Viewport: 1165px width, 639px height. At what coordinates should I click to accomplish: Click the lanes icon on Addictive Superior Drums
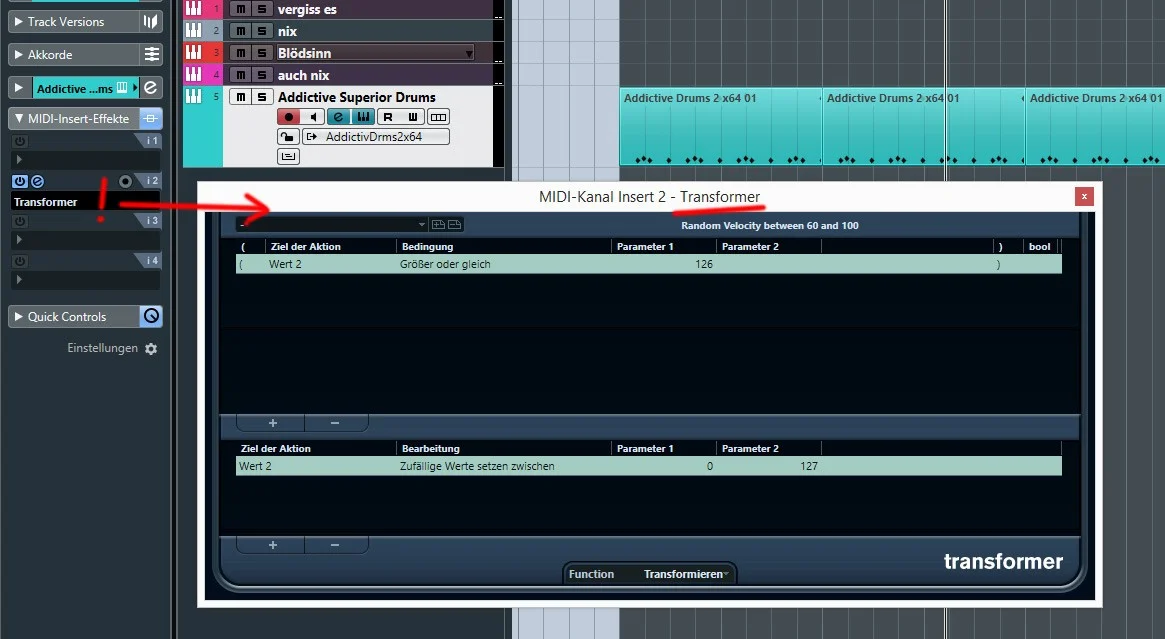tap(438, 117)
